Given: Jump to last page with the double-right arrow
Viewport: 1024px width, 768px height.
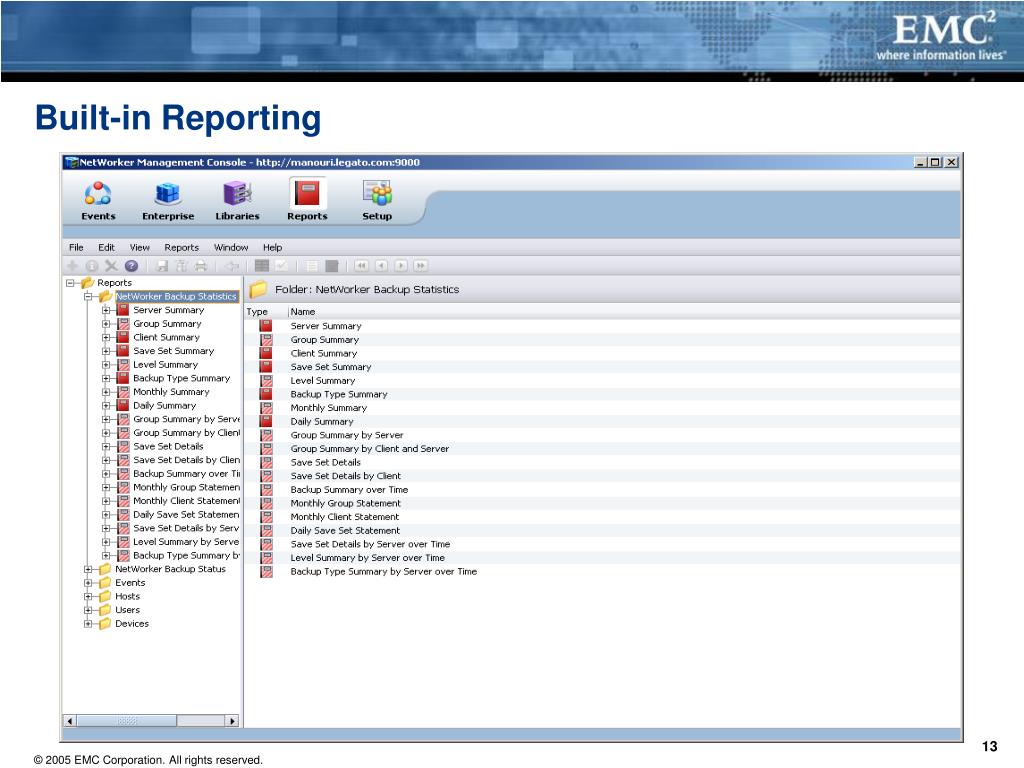Looking at the screenshot, I should [421, 266].
